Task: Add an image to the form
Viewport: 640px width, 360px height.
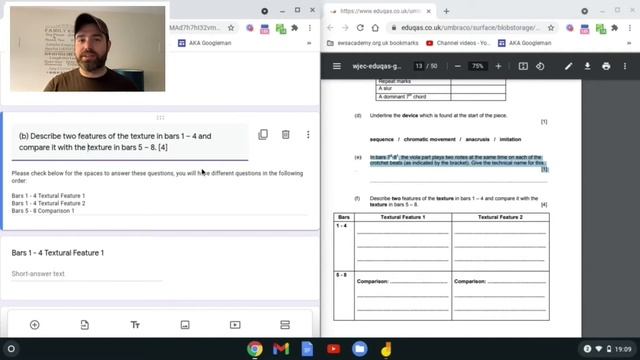Action: 185,325
